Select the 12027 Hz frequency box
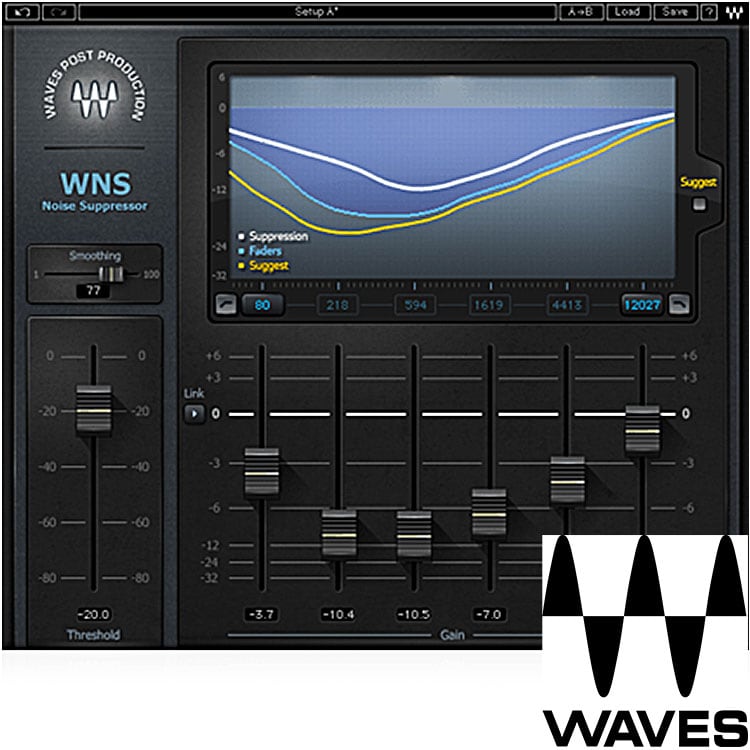This screenshot has height=750, width=750. tap(642, 305)
